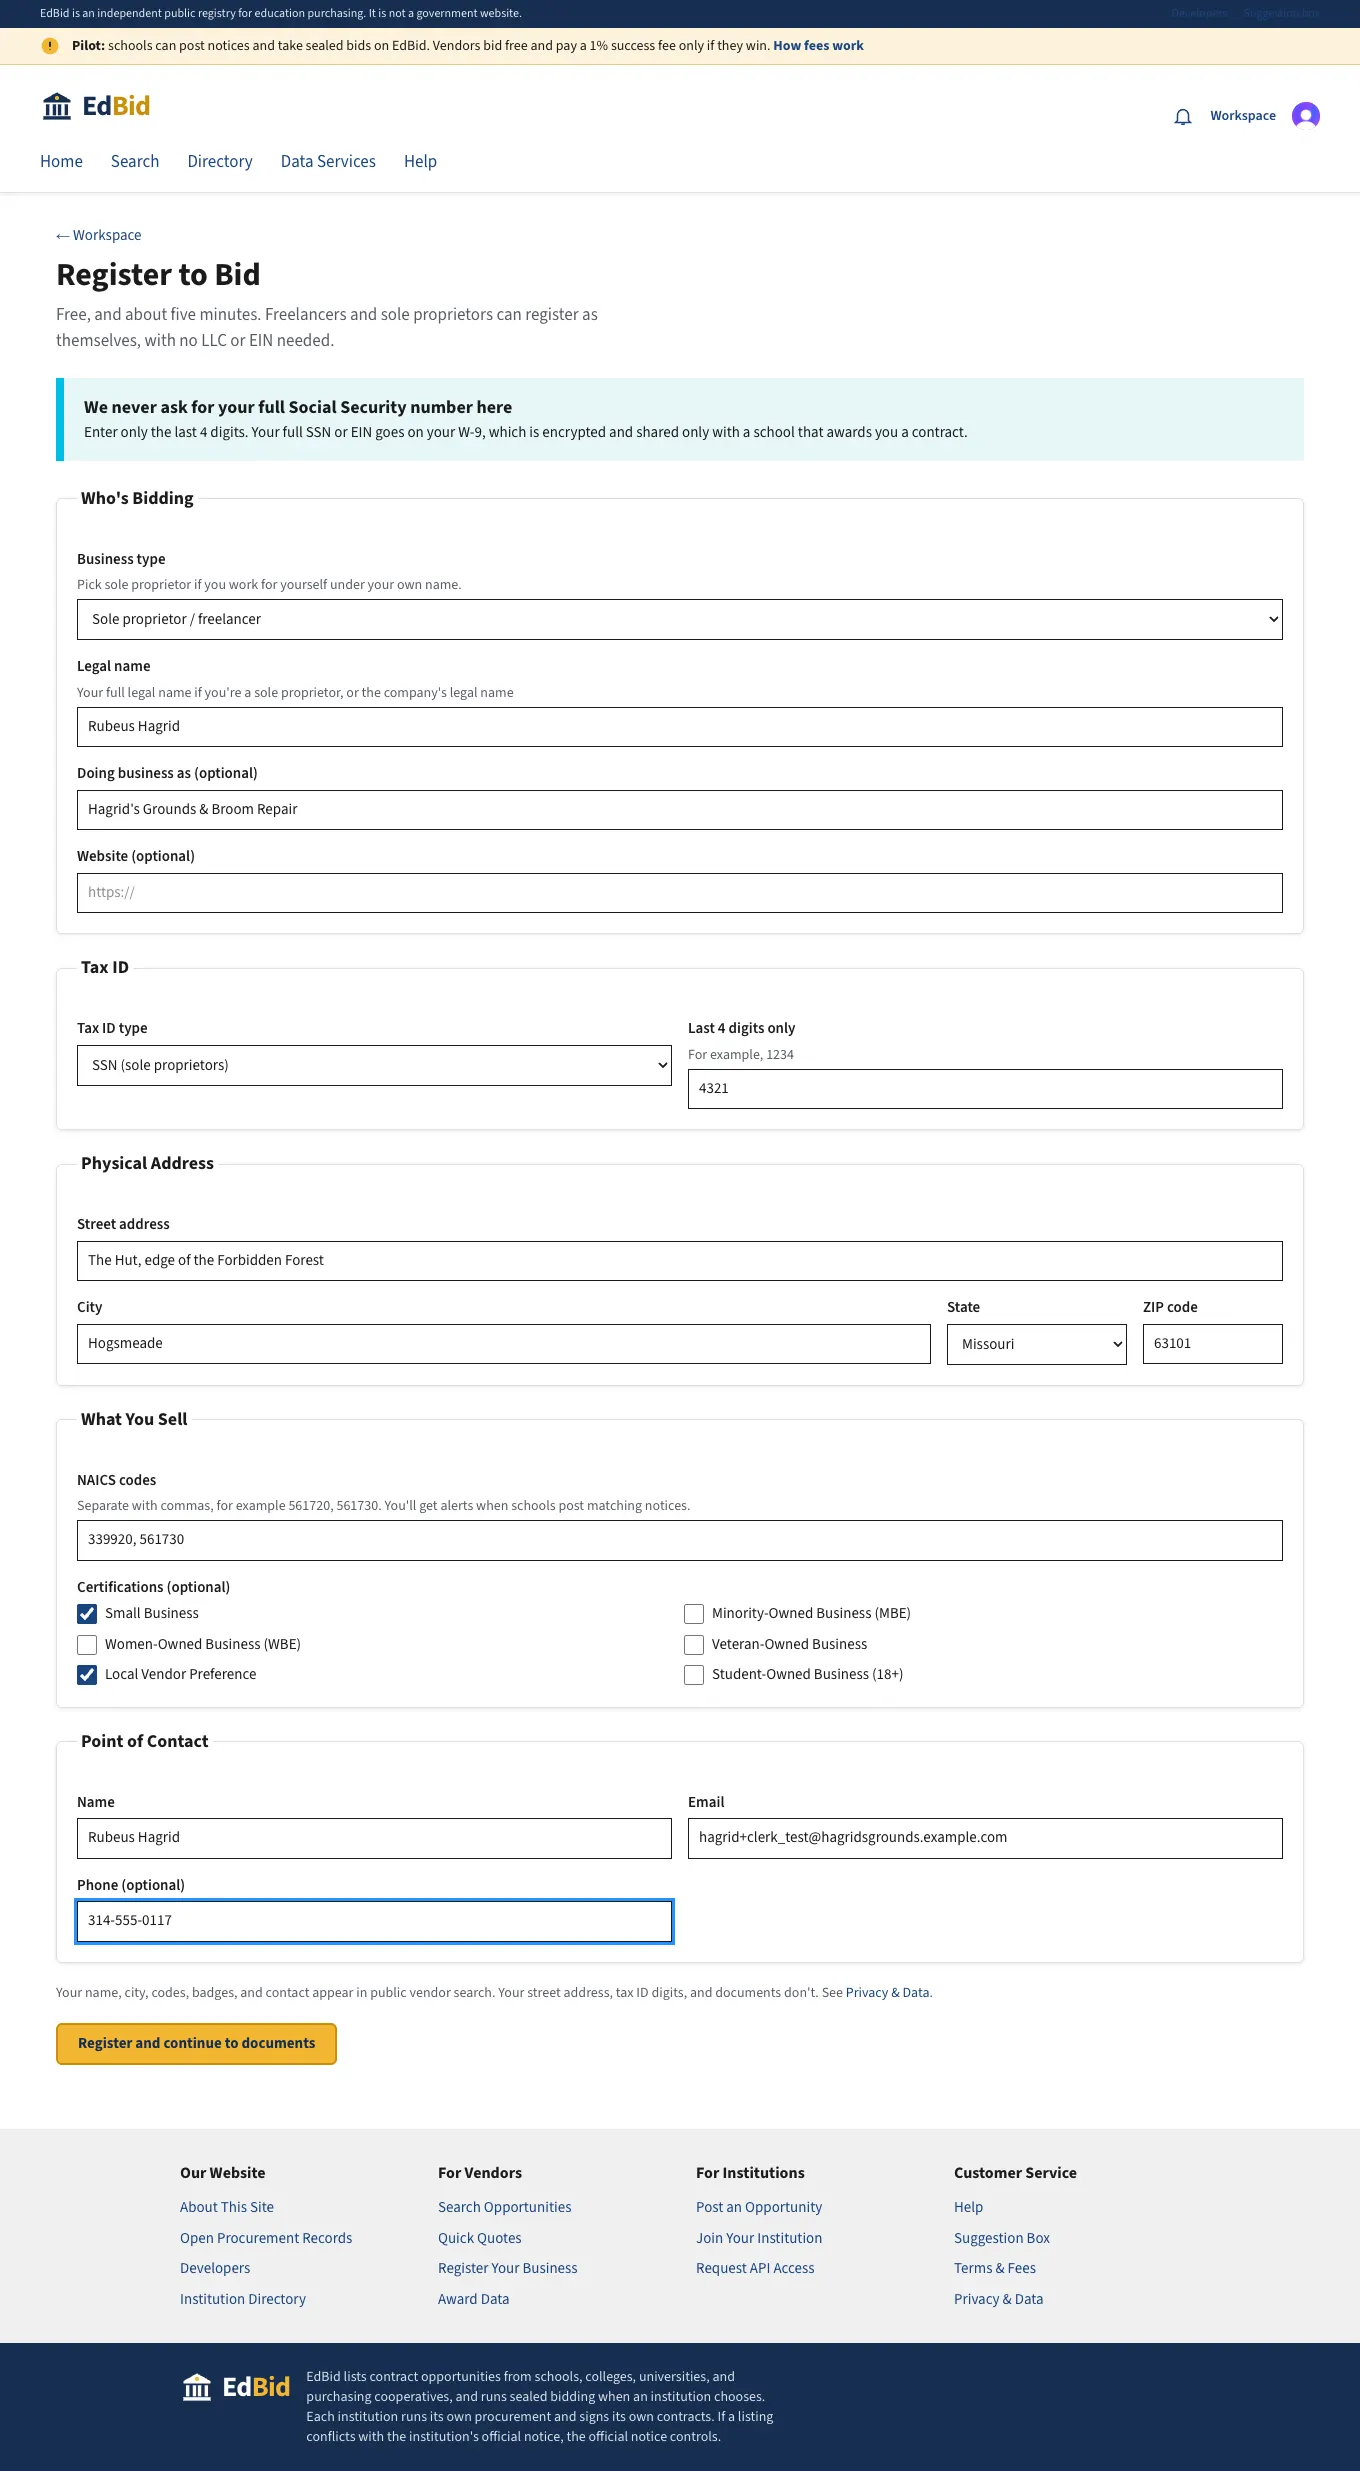Click Developers in the top dark bar
Screen dimensions: 1360x2471
pyautogui.click(x=1199, y=14)
